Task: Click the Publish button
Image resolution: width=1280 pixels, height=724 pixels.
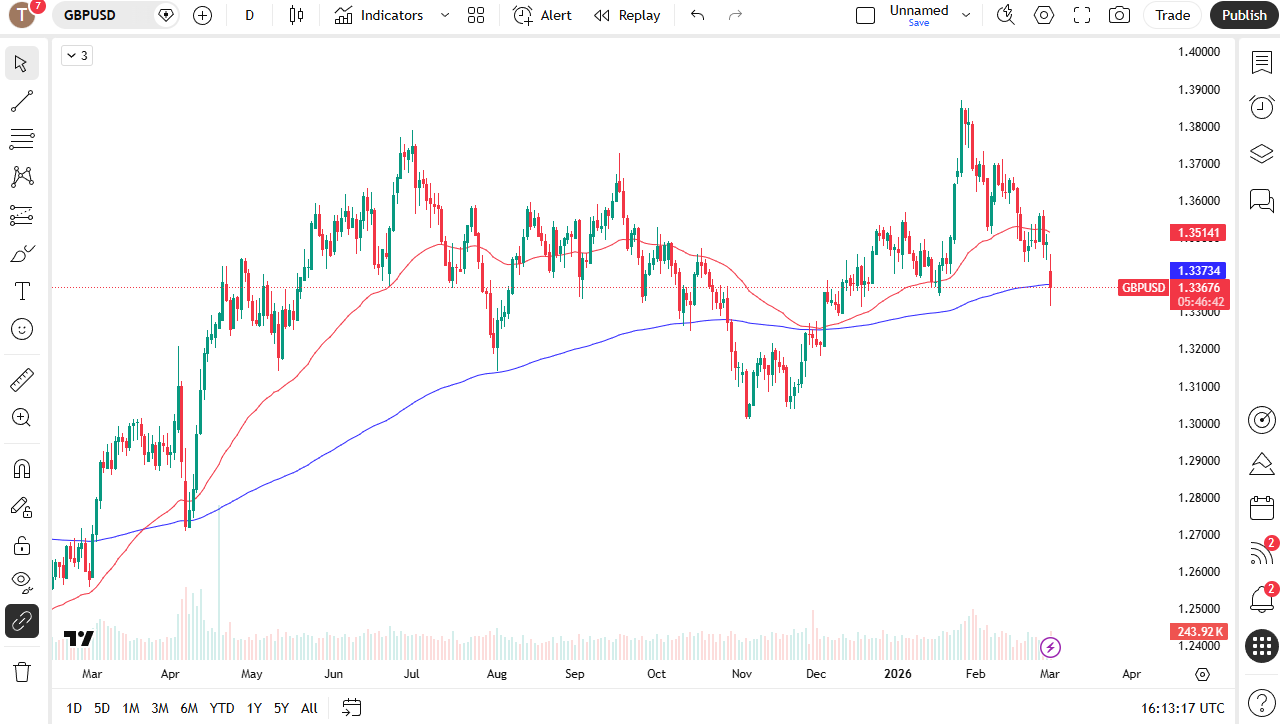Action: point(1244,15)
